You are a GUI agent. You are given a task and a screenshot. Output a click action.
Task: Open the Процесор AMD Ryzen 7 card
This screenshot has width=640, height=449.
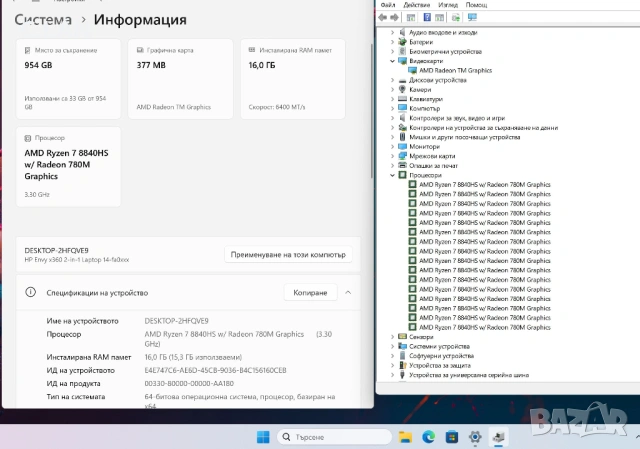click(68, 167)
